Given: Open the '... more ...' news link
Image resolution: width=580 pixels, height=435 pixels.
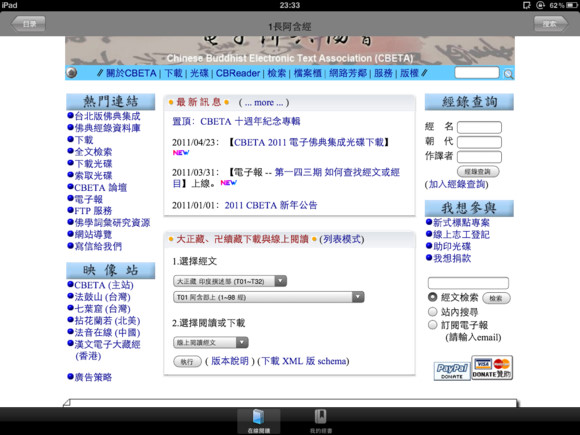Looking at the screenshot, I should [x=264, y=102].
